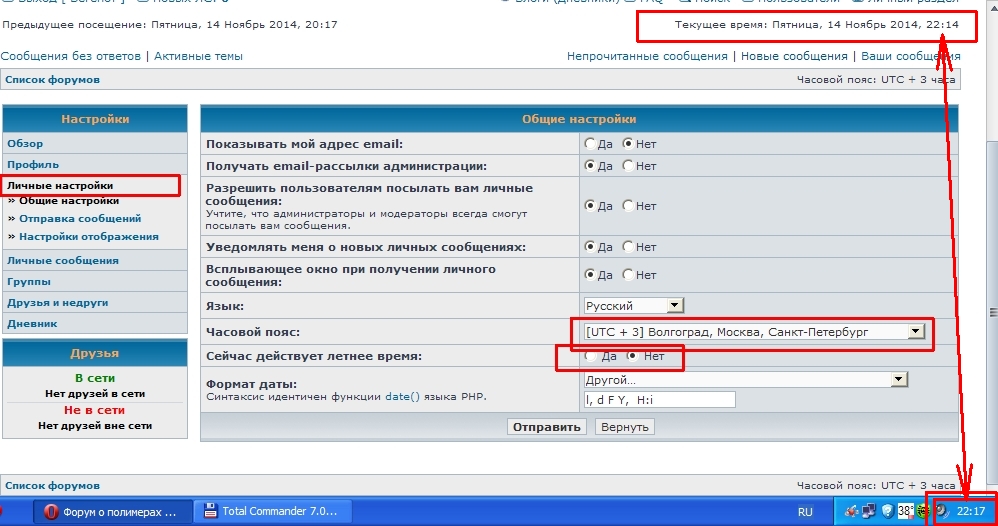Select 'Да' for daylight saving time option
998x526 pixels.
[591, 356]
